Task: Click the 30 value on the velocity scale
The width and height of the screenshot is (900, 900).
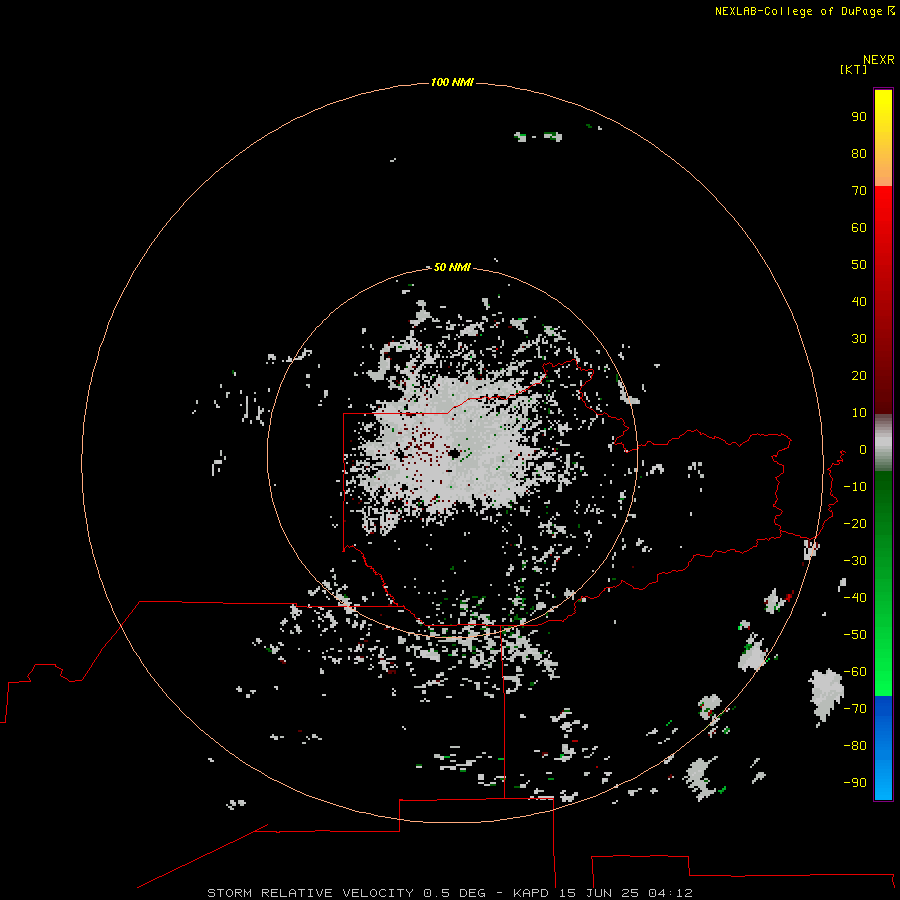Action: pos(859,339)
